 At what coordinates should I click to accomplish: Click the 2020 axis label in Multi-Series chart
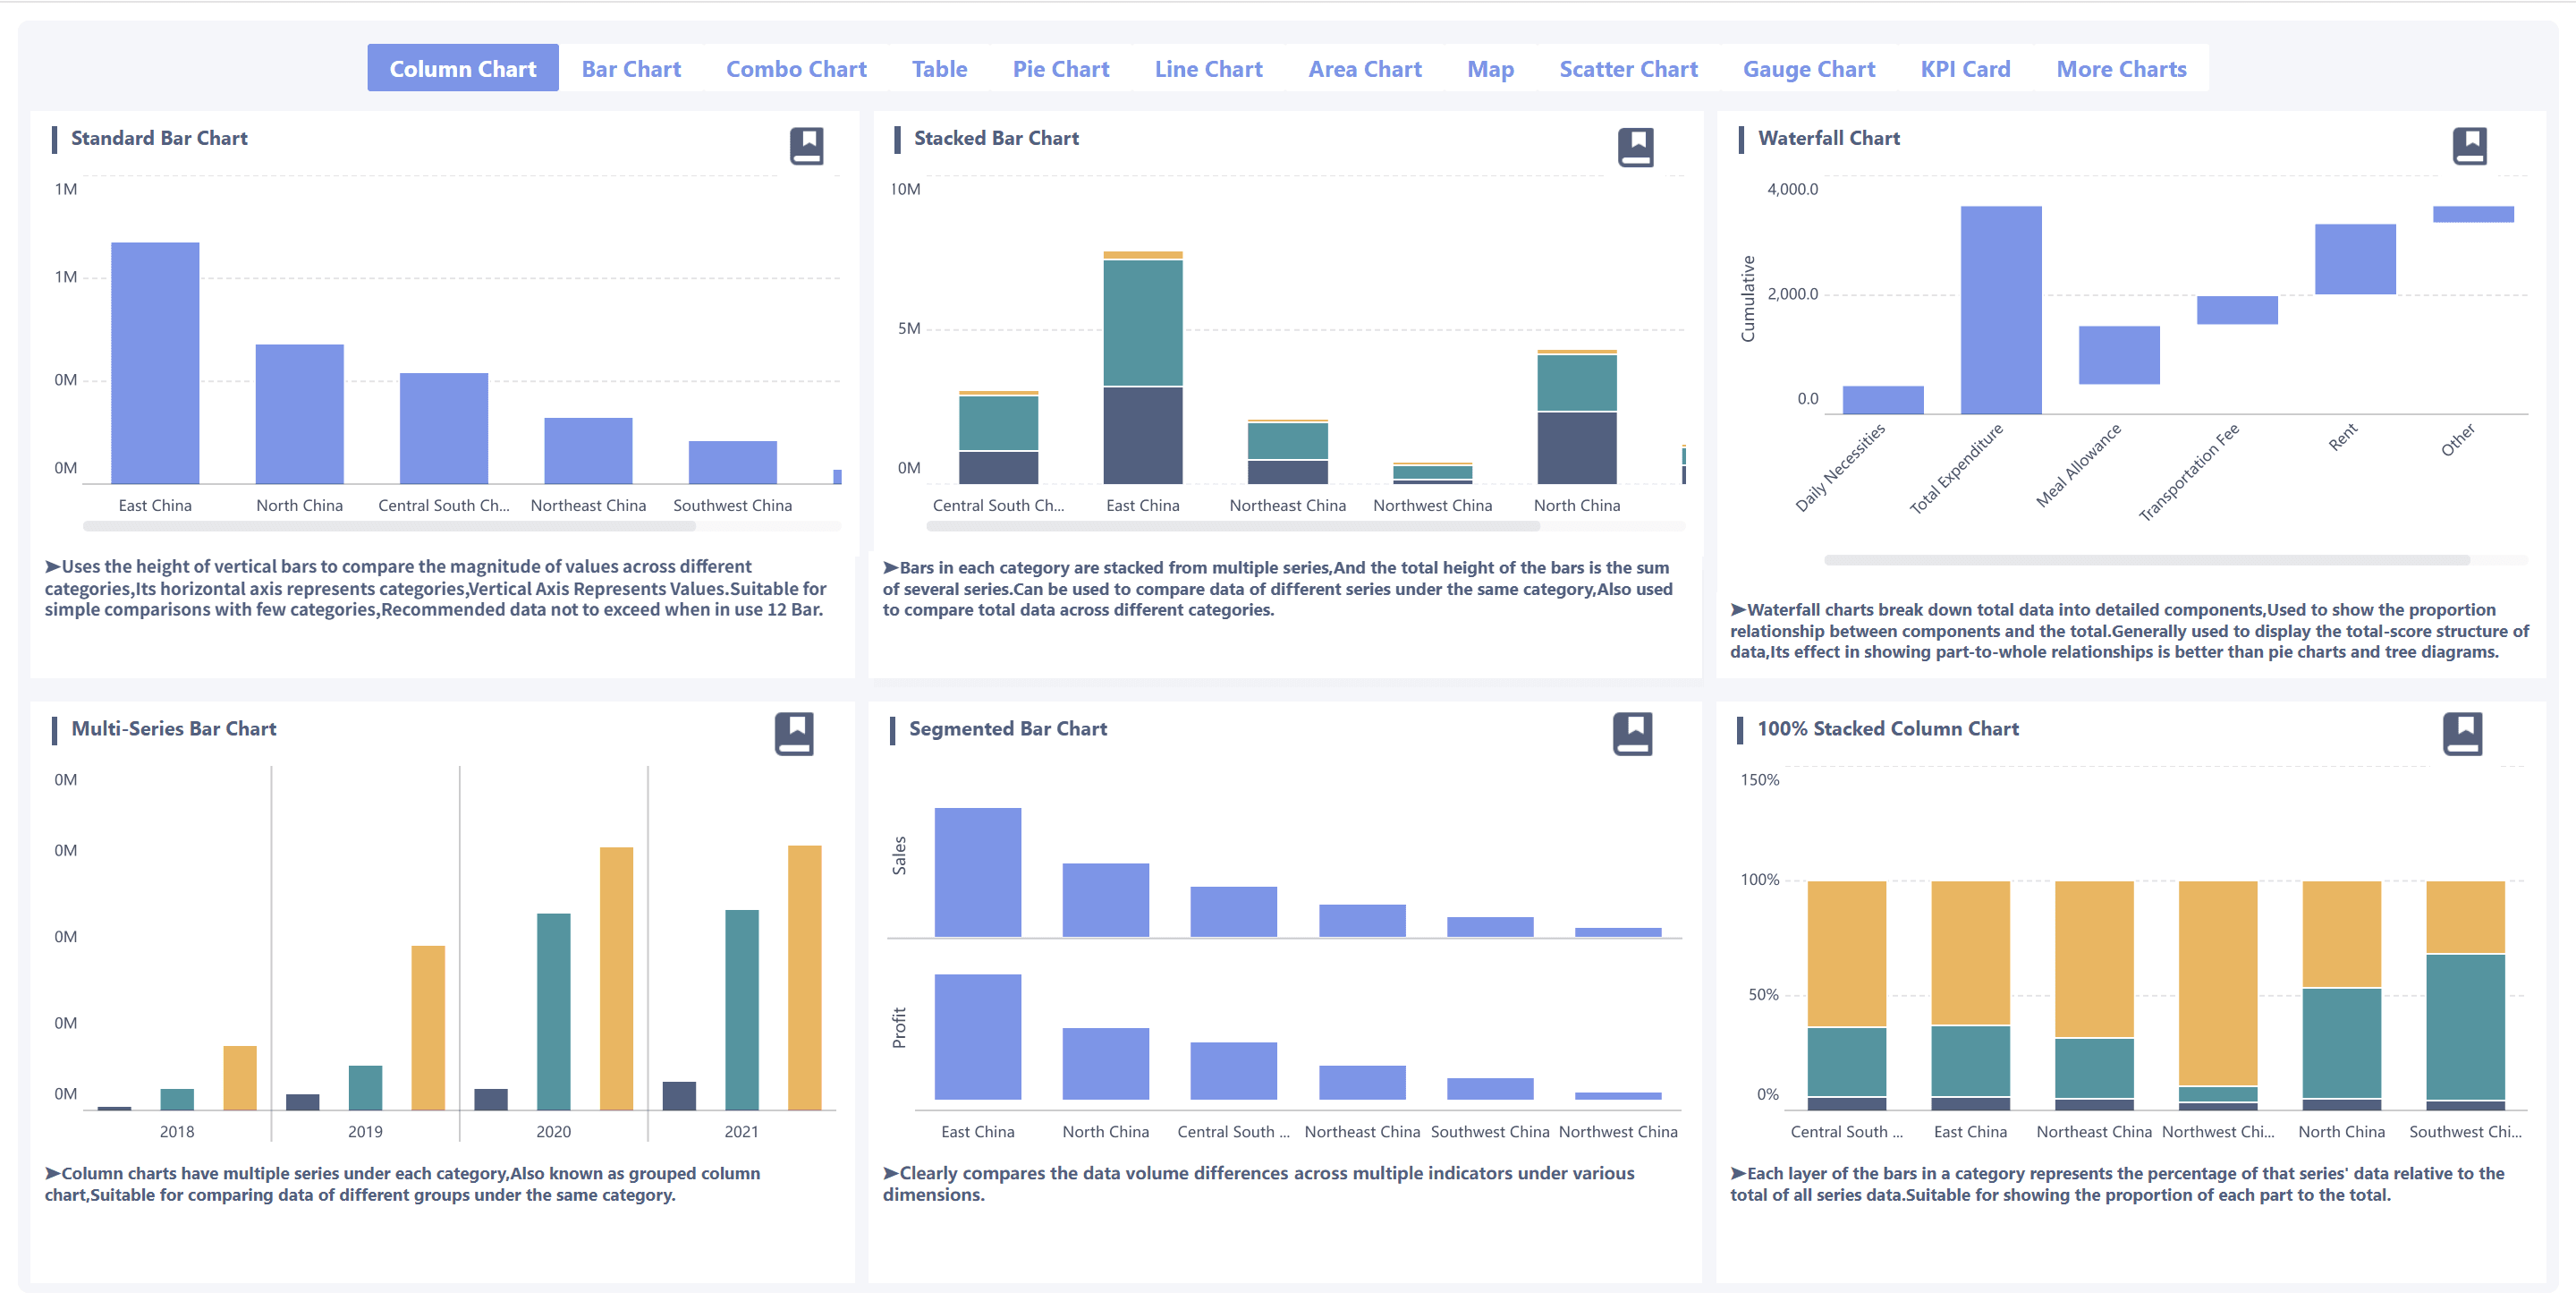[553, 1131]
